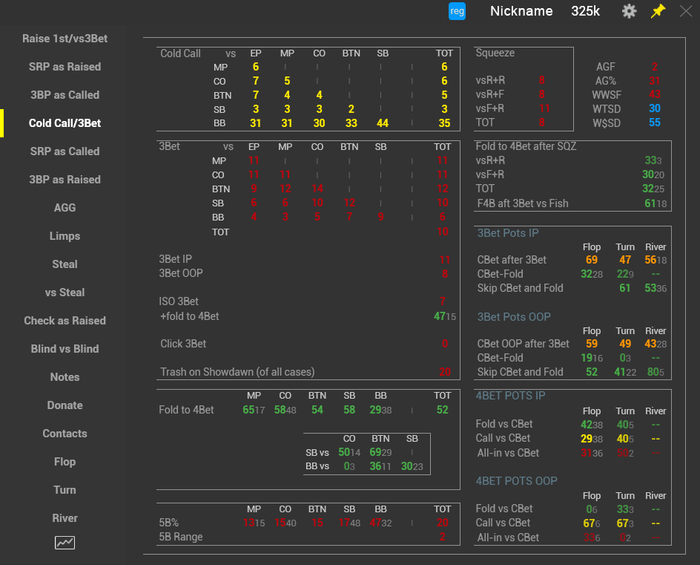The height and width of the screenshot is (565, 700).
Task: Select the Flop tab
Action: pyautogui.click(x=65, y=461)
